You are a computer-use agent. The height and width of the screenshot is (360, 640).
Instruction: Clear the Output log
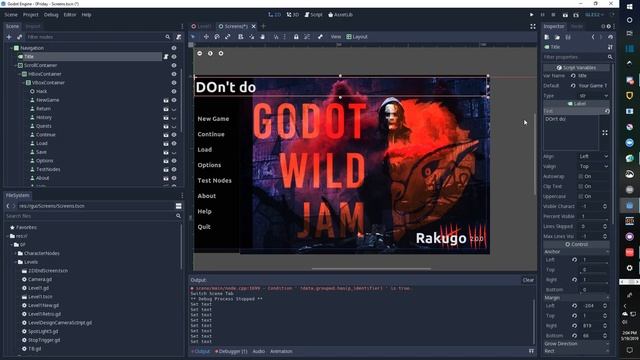528,280
